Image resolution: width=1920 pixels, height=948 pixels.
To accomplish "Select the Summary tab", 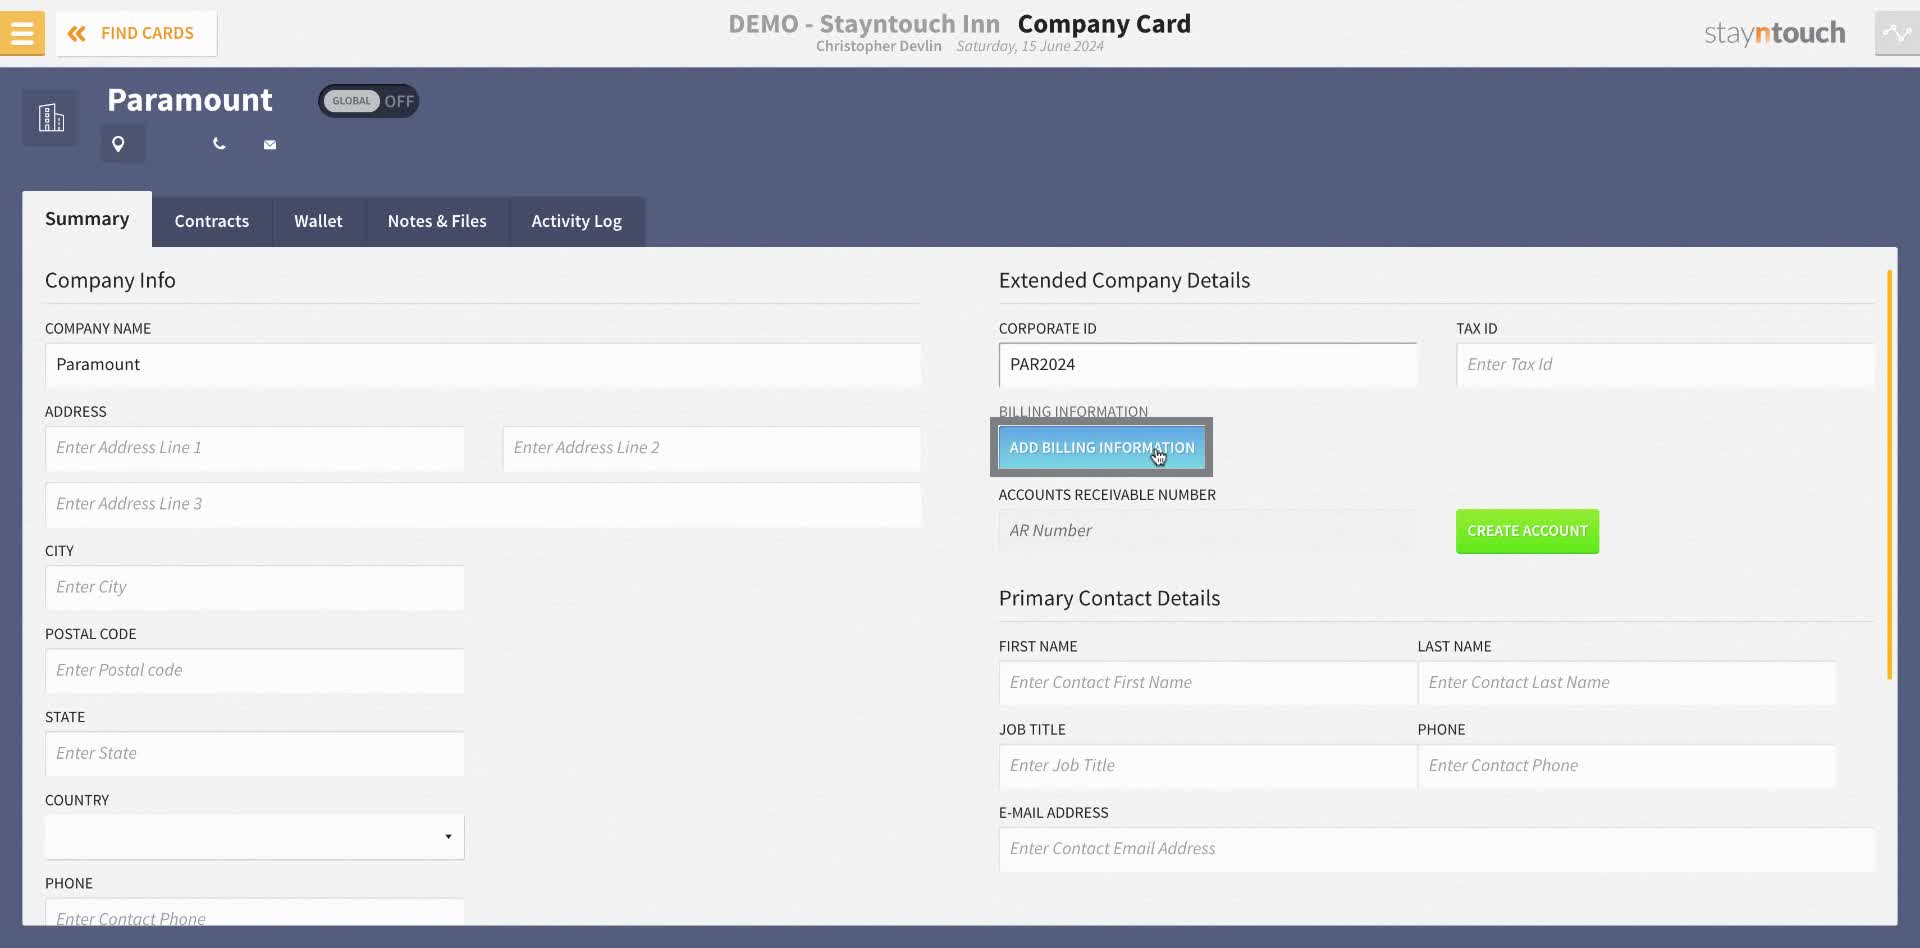I will point(87,219).
